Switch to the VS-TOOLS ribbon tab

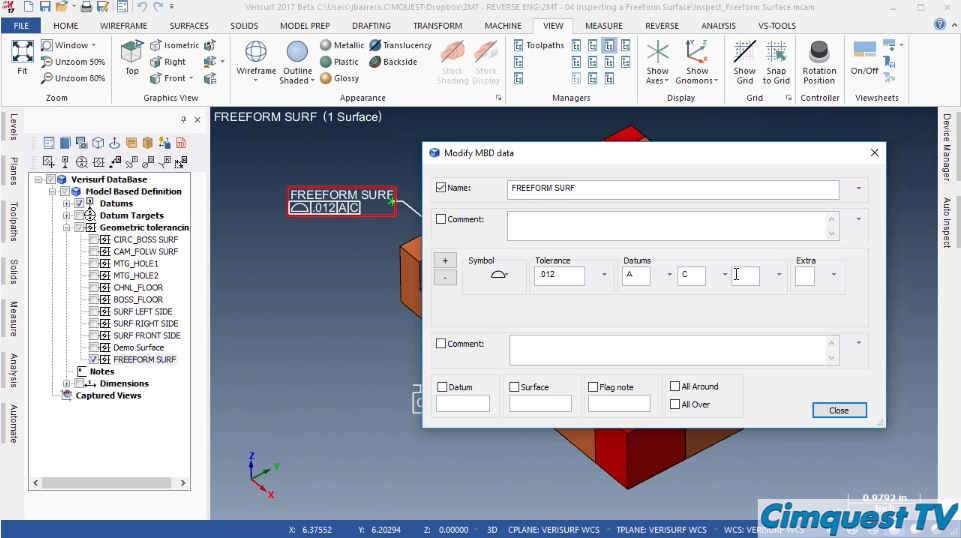[x=777, y=26]
